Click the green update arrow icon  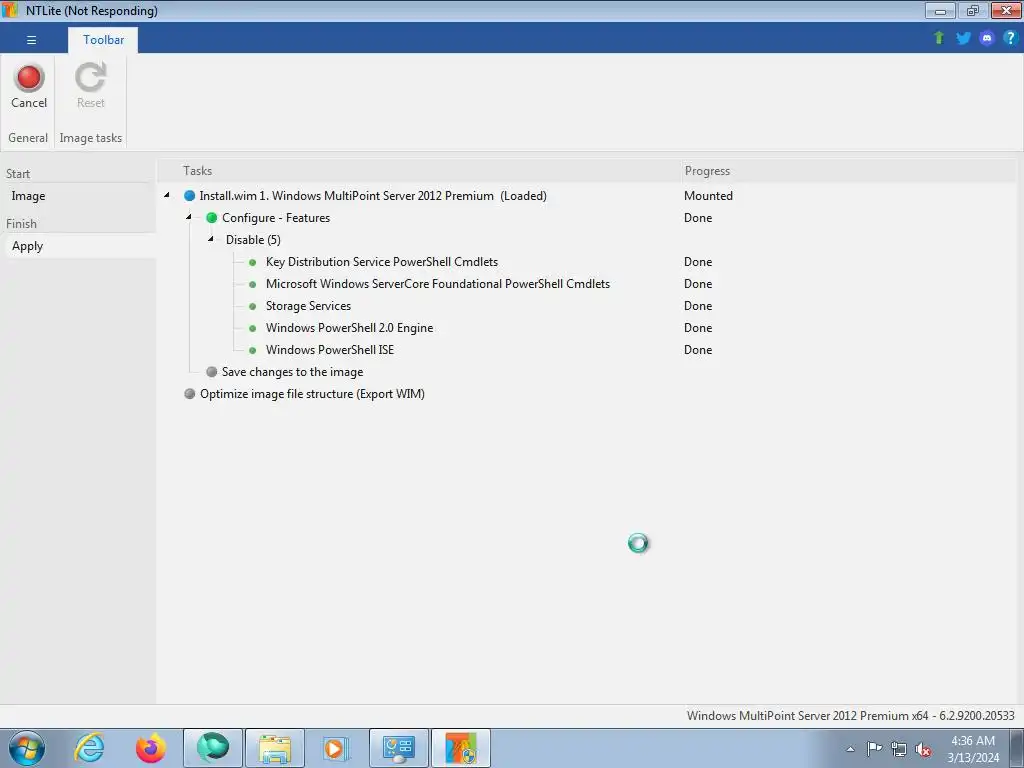(939, 38)
